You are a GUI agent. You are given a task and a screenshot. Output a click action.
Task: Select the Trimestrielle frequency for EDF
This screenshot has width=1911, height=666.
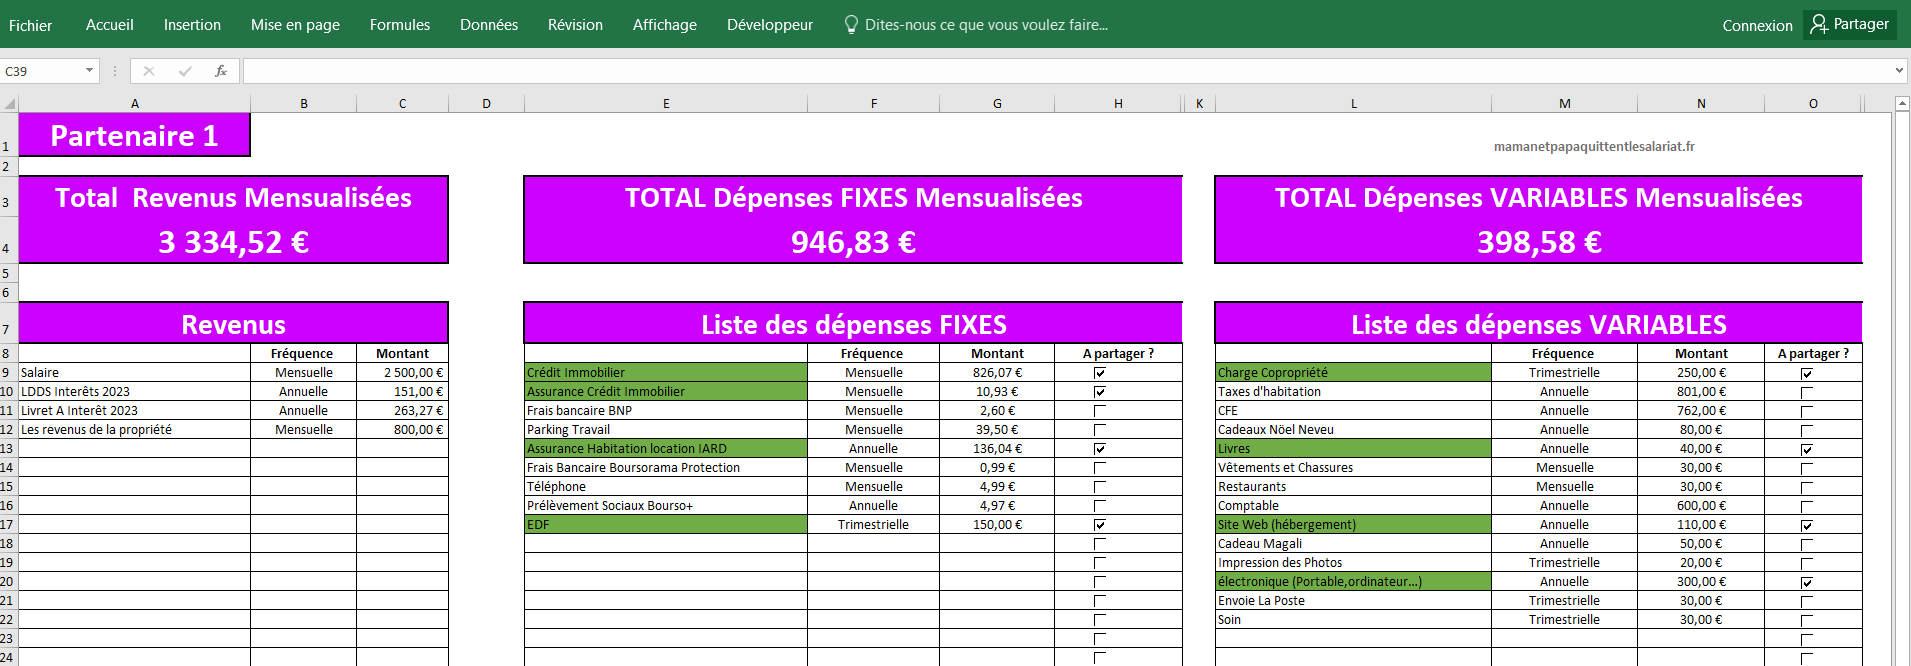click(x=873, y=525)
